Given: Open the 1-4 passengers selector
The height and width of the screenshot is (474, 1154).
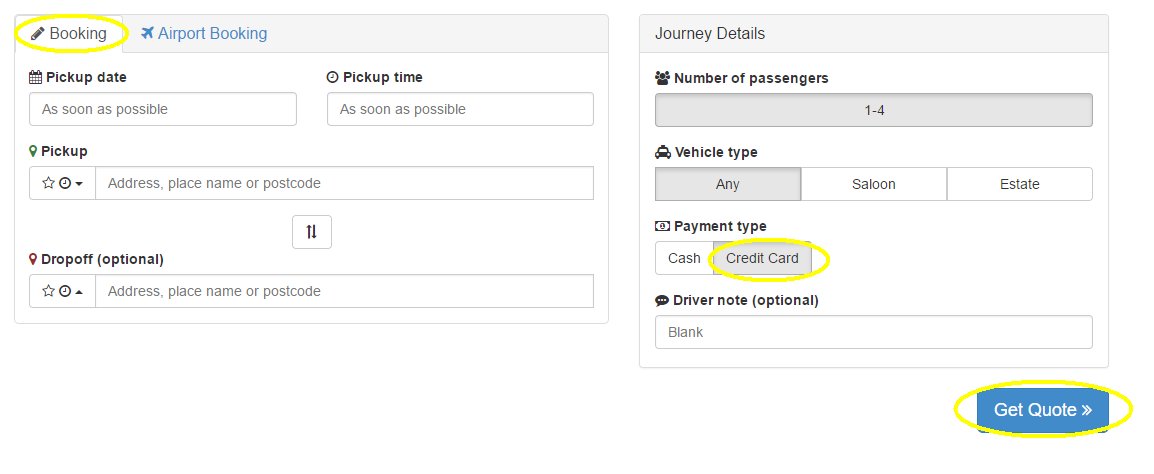Looking at the screenshot, I should coord(873,110).
